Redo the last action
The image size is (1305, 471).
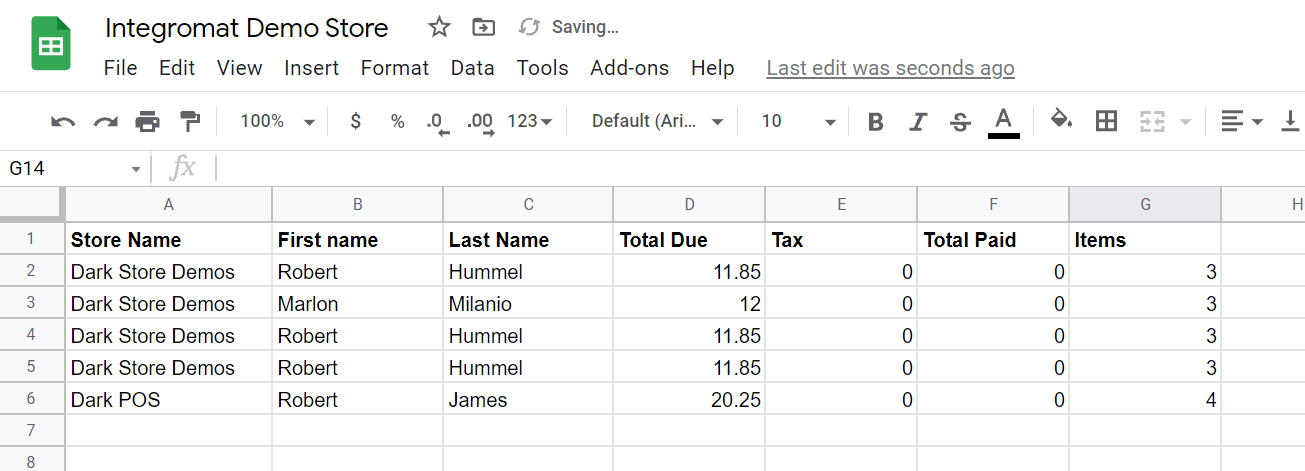(105, 122)
